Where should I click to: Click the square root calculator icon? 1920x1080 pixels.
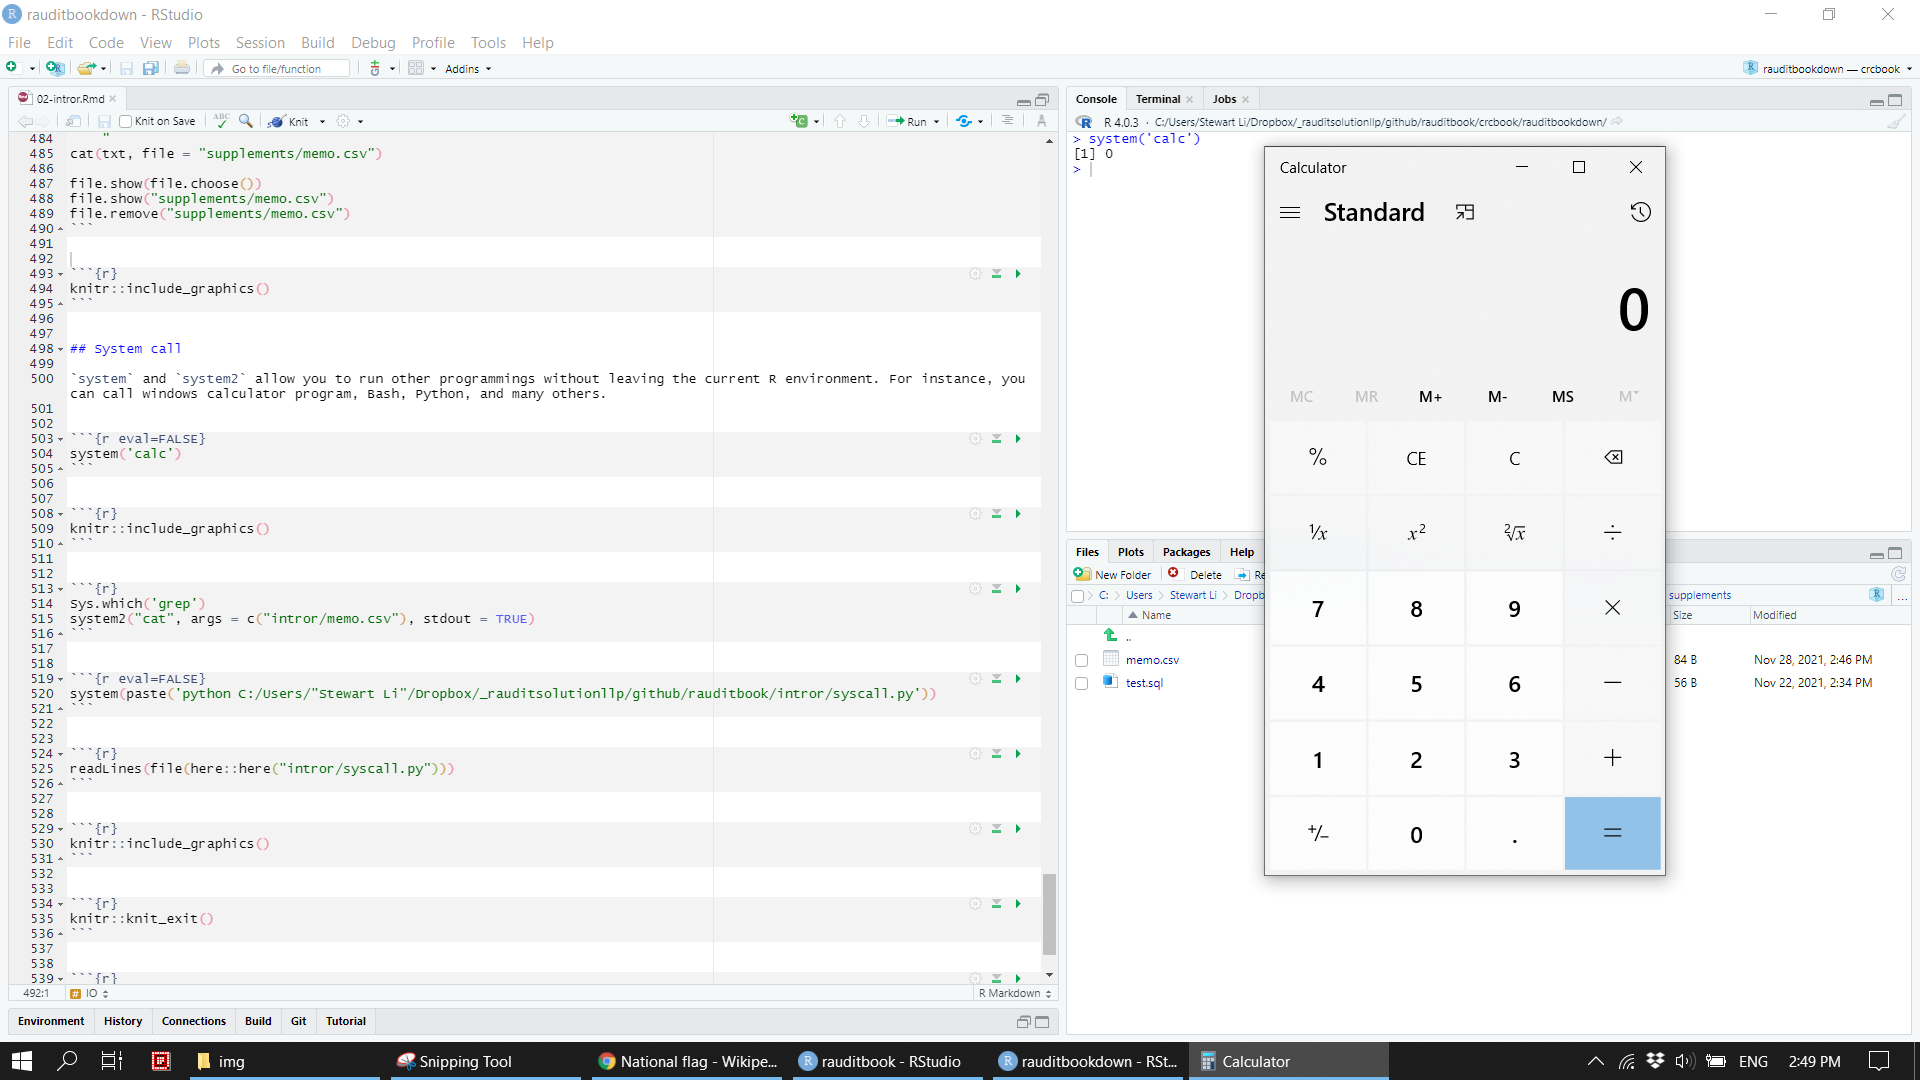(x=1514, y=533)
